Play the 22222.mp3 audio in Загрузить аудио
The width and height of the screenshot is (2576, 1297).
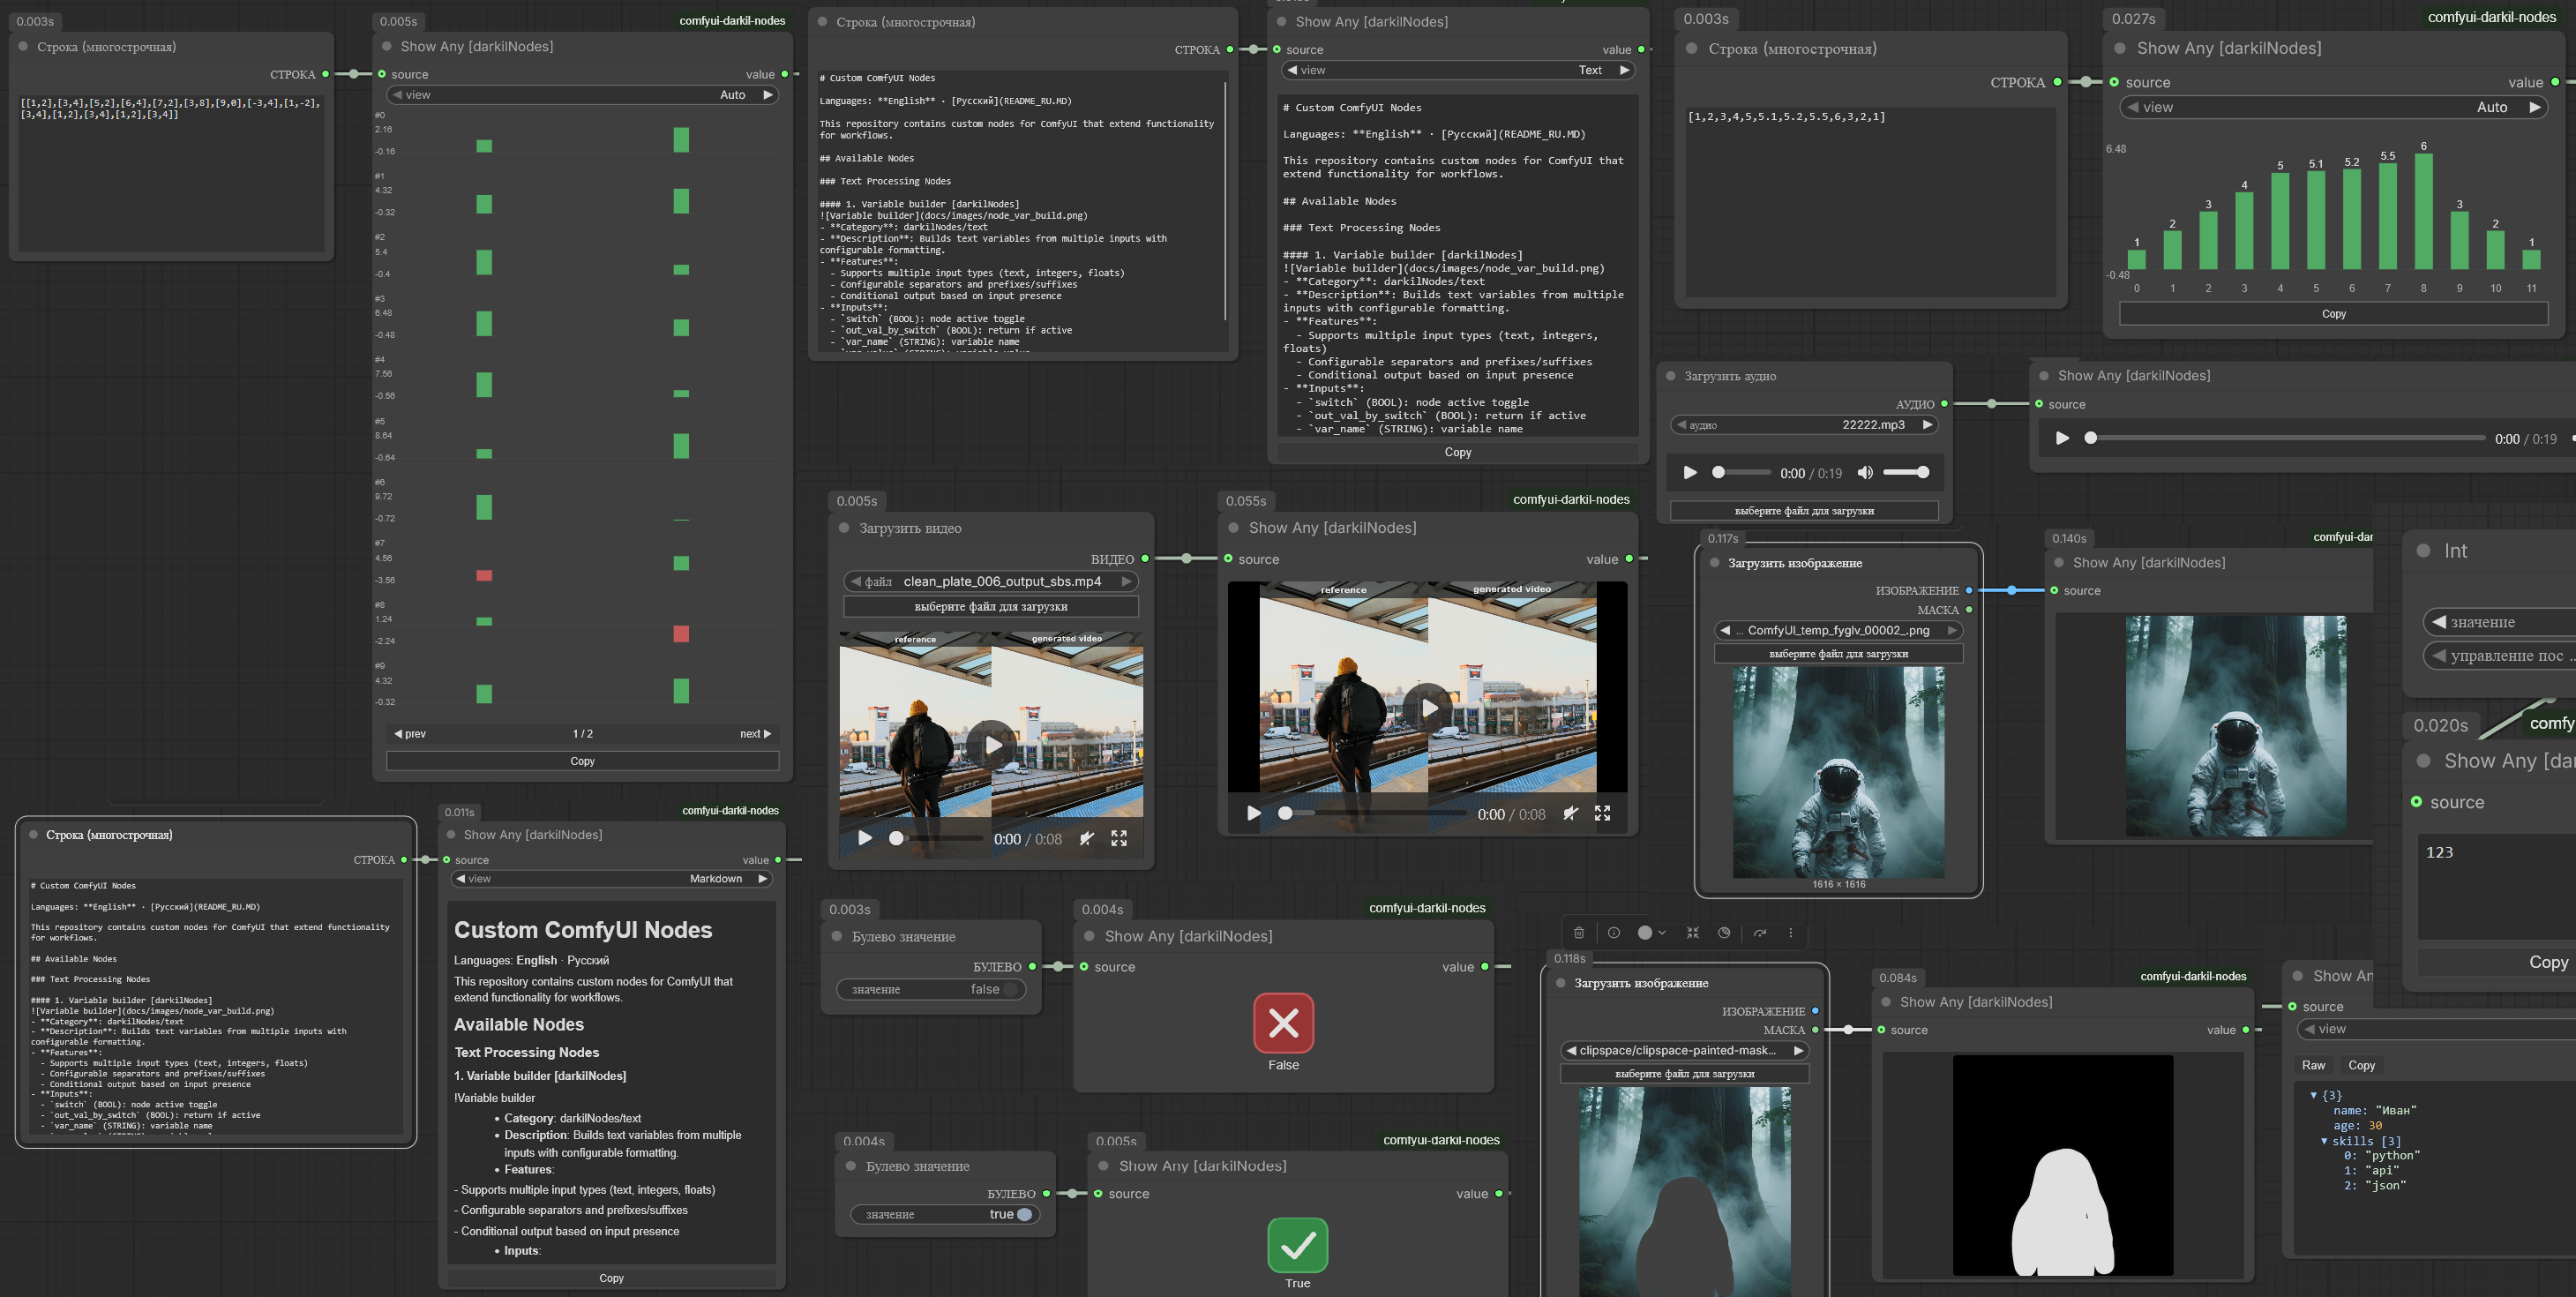pyautogui.click(x=1690, y=473)
